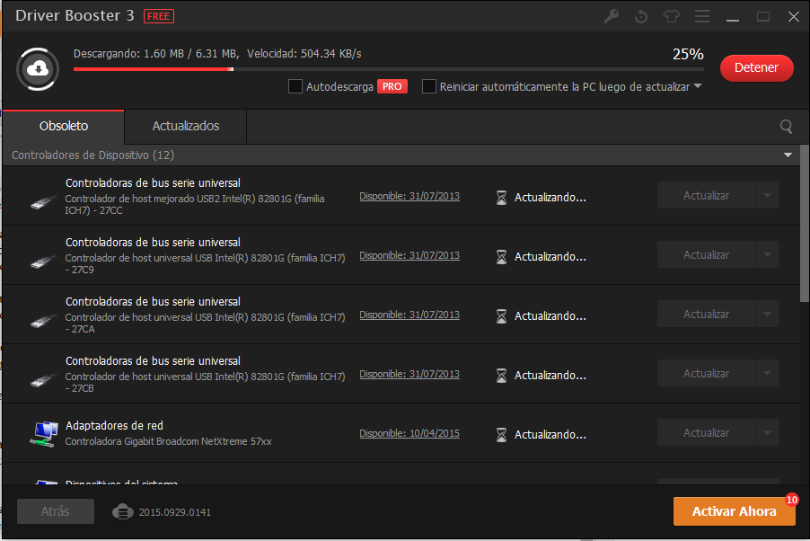
Task: Click Actualizar button for 27CA controller
Action: (706, 314)
